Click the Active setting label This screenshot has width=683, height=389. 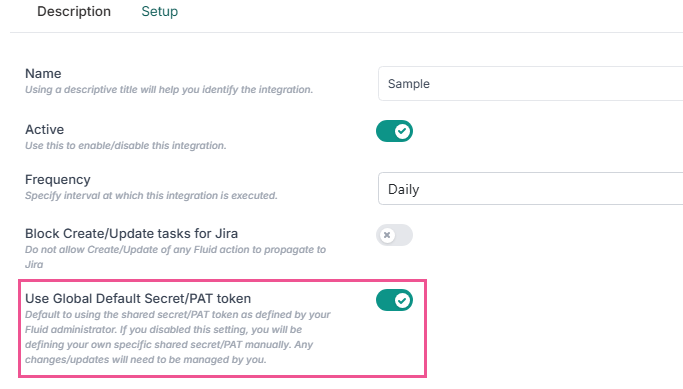click(x=44, y=130)
